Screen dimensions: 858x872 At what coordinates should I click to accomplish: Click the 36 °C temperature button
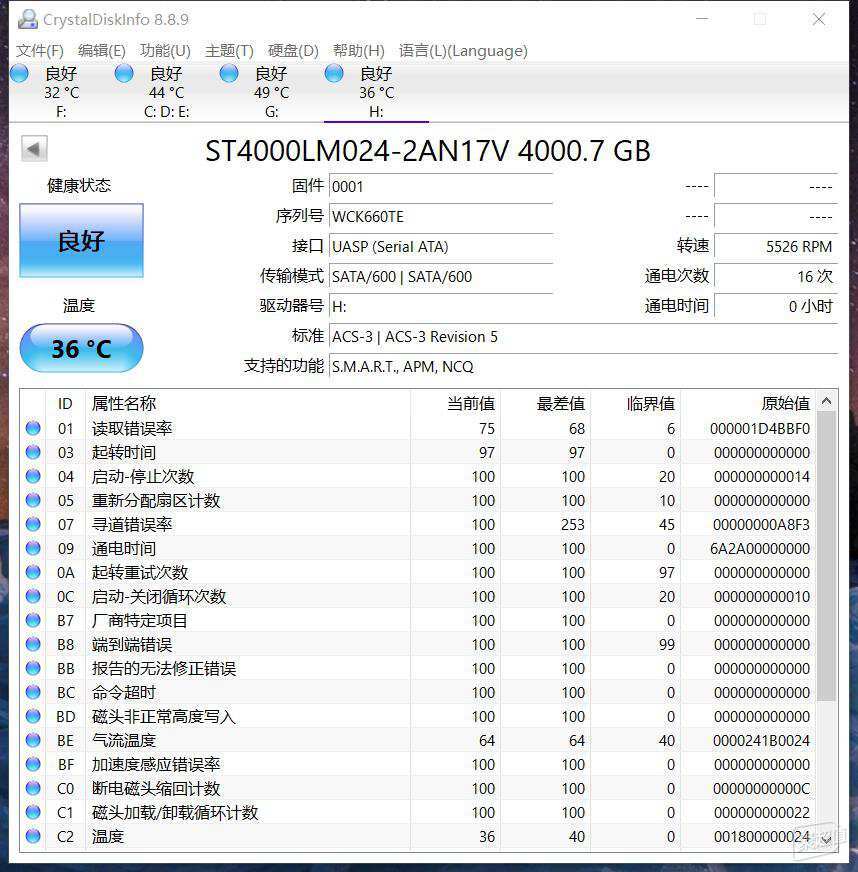coord(81,349)
